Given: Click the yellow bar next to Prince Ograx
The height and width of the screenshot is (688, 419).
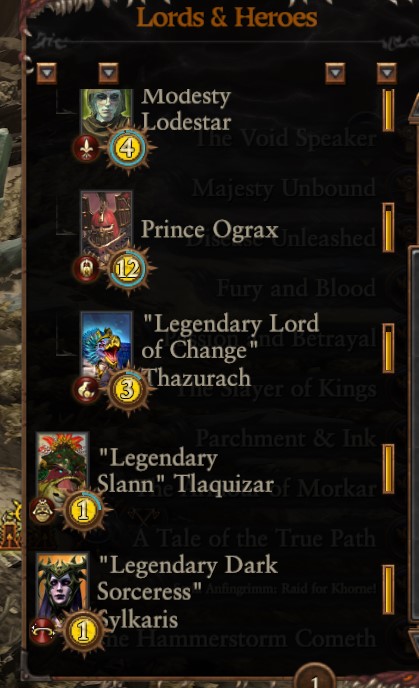Looking at the screenshot, I should (x=388, y=228).
